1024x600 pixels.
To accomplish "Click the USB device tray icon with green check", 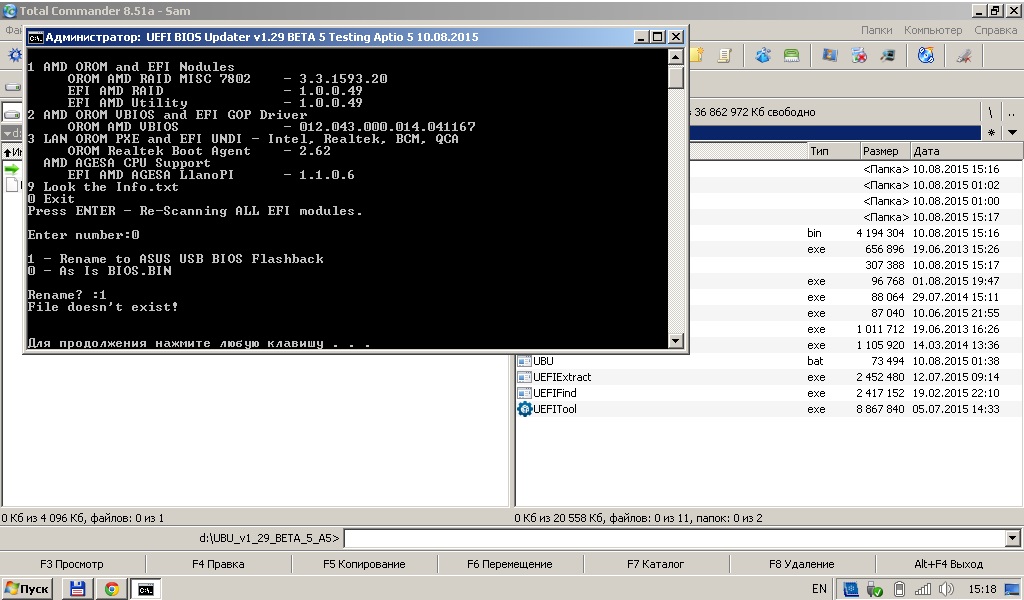I will (874, 589).
